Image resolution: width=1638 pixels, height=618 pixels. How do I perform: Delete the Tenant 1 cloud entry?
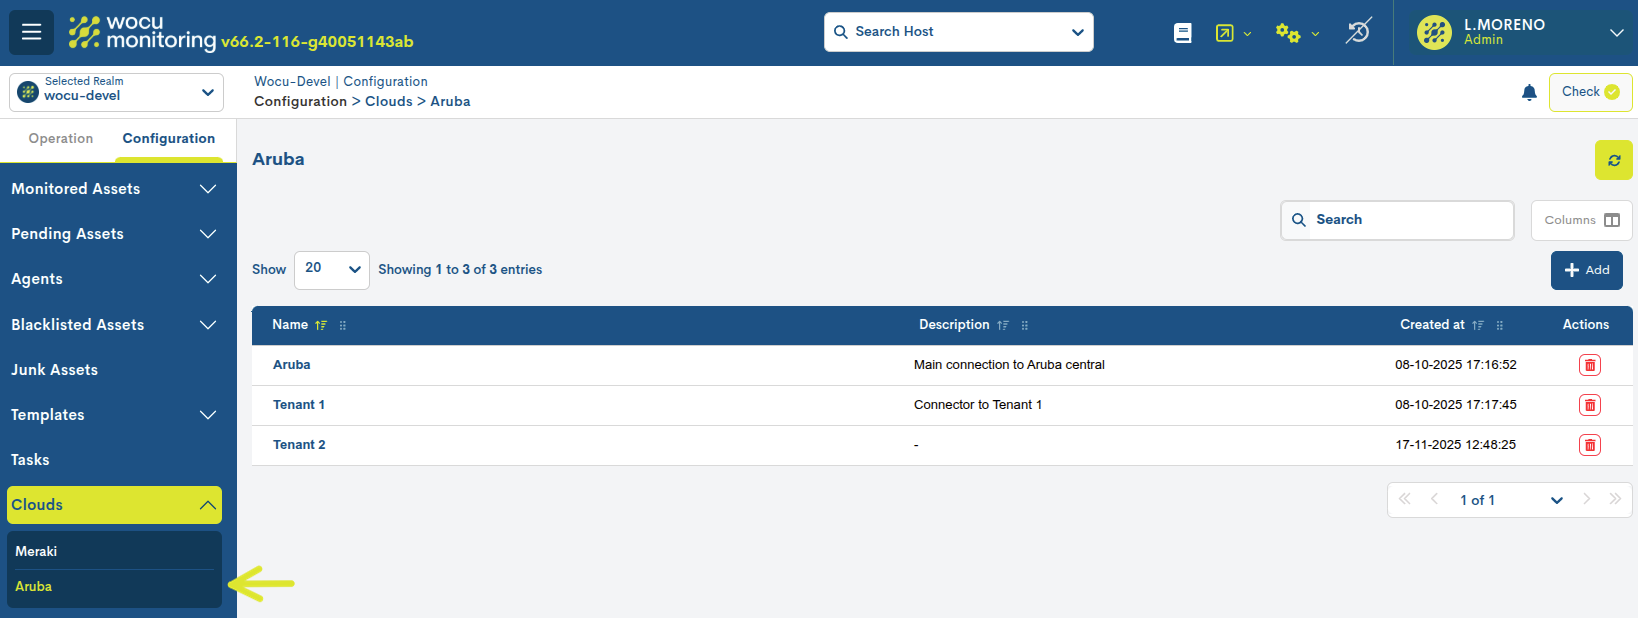(x=1589, y=405)
